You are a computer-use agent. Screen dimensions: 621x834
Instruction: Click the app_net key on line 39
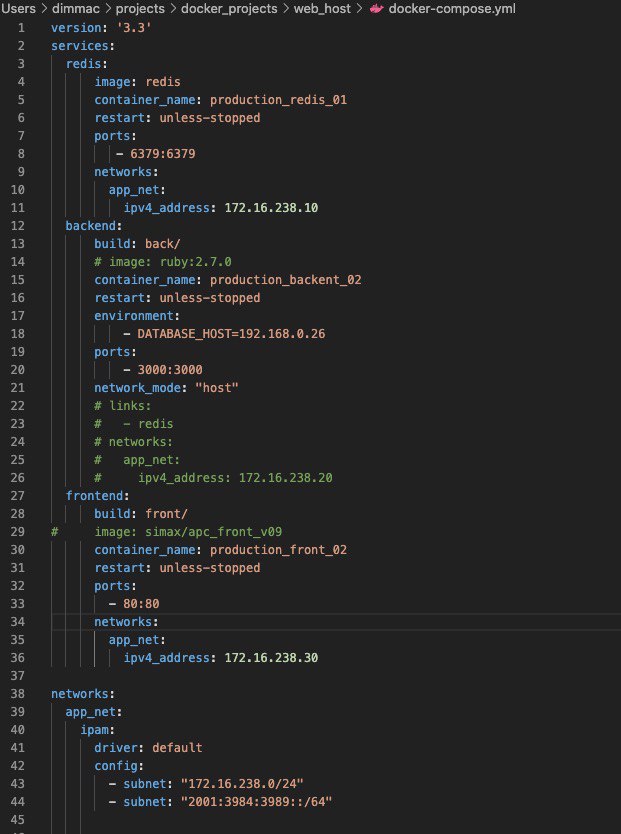pyautogui.click(x=90, y=712)
